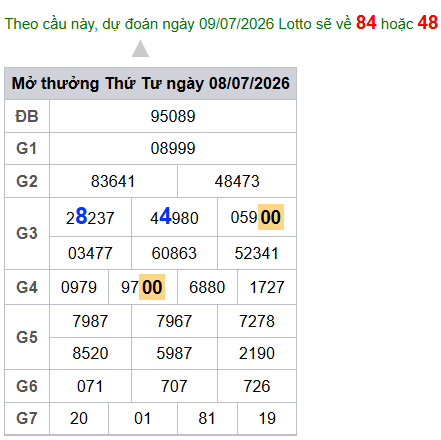Select G3 prize number 60863

(174, 253)
